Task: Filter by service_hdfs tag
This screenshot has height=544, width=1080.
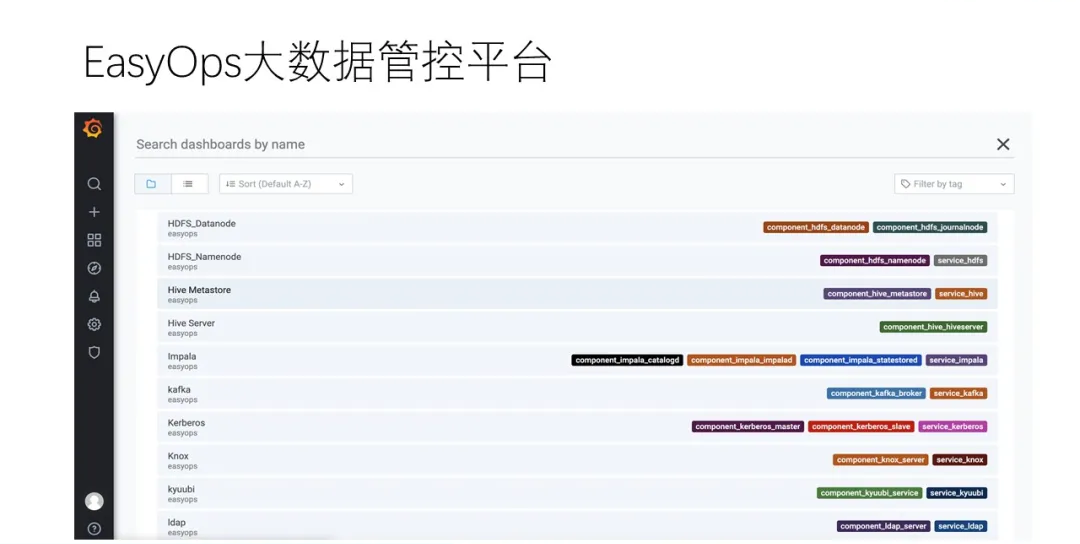Action: tap(960, 260)
